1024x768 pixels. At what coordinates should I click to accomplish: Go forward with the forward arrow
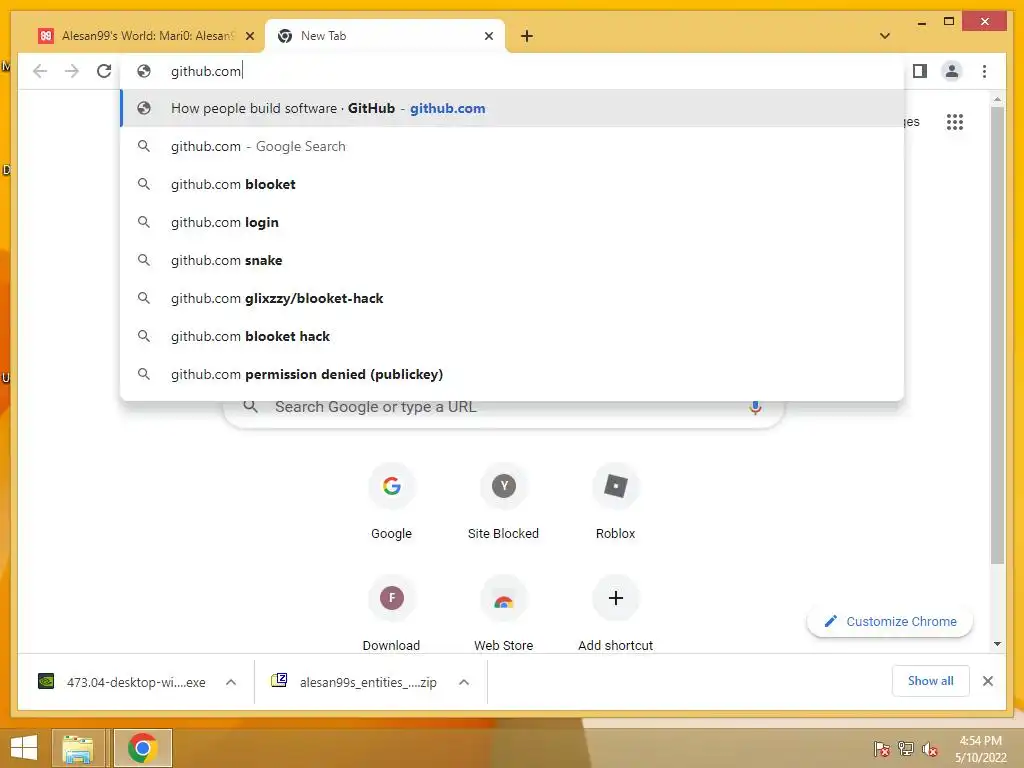click(x=72, y=71)
